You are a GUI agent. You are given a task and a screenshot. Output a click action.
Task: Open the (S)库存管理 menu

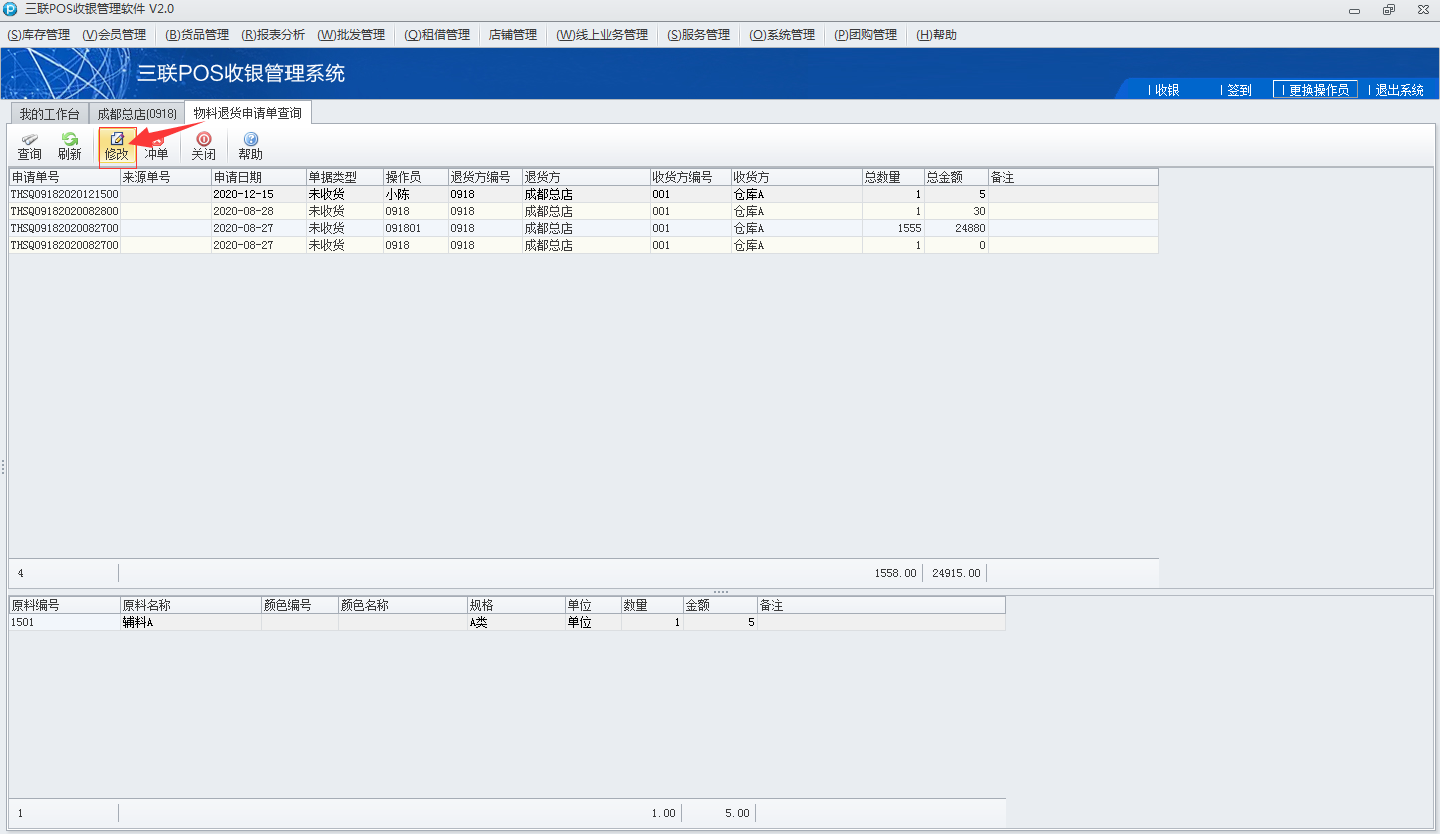(x=39, y=34)
